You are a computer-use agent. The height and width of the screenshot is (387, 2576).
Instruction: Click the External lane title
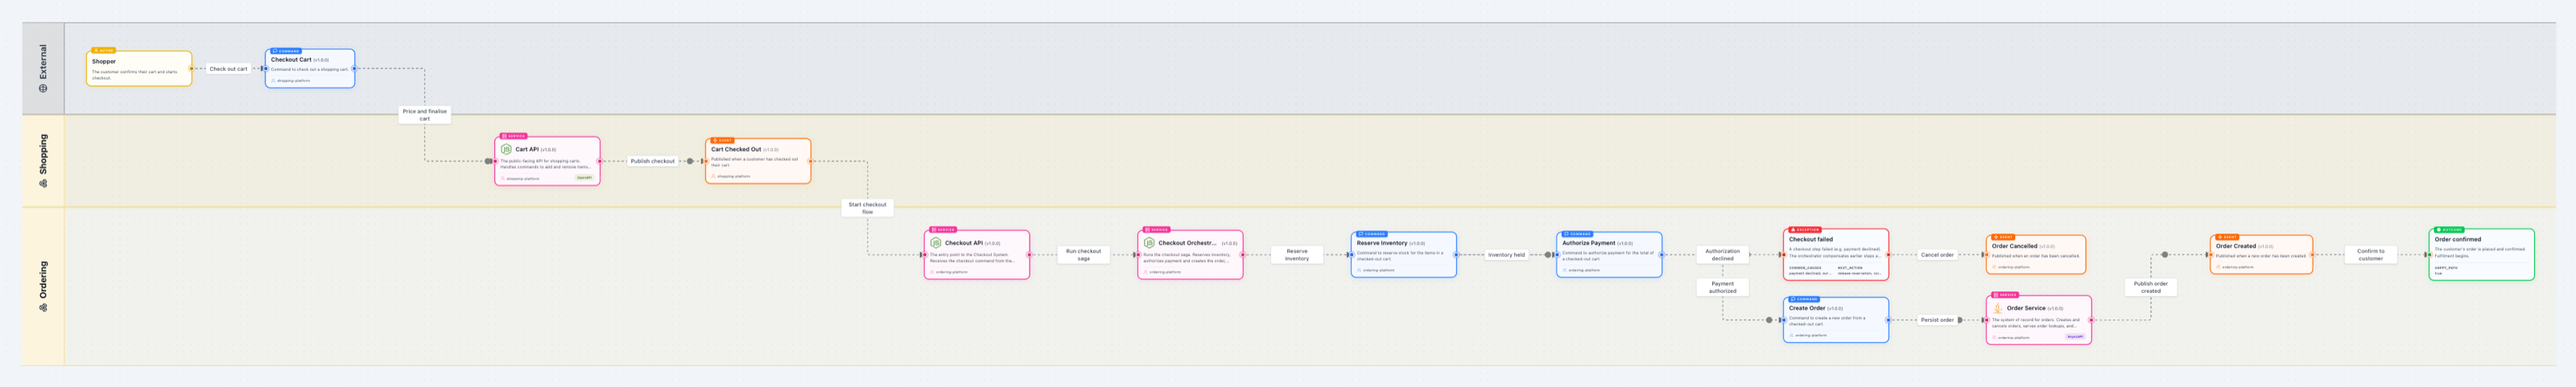click(x=43, y=62)
